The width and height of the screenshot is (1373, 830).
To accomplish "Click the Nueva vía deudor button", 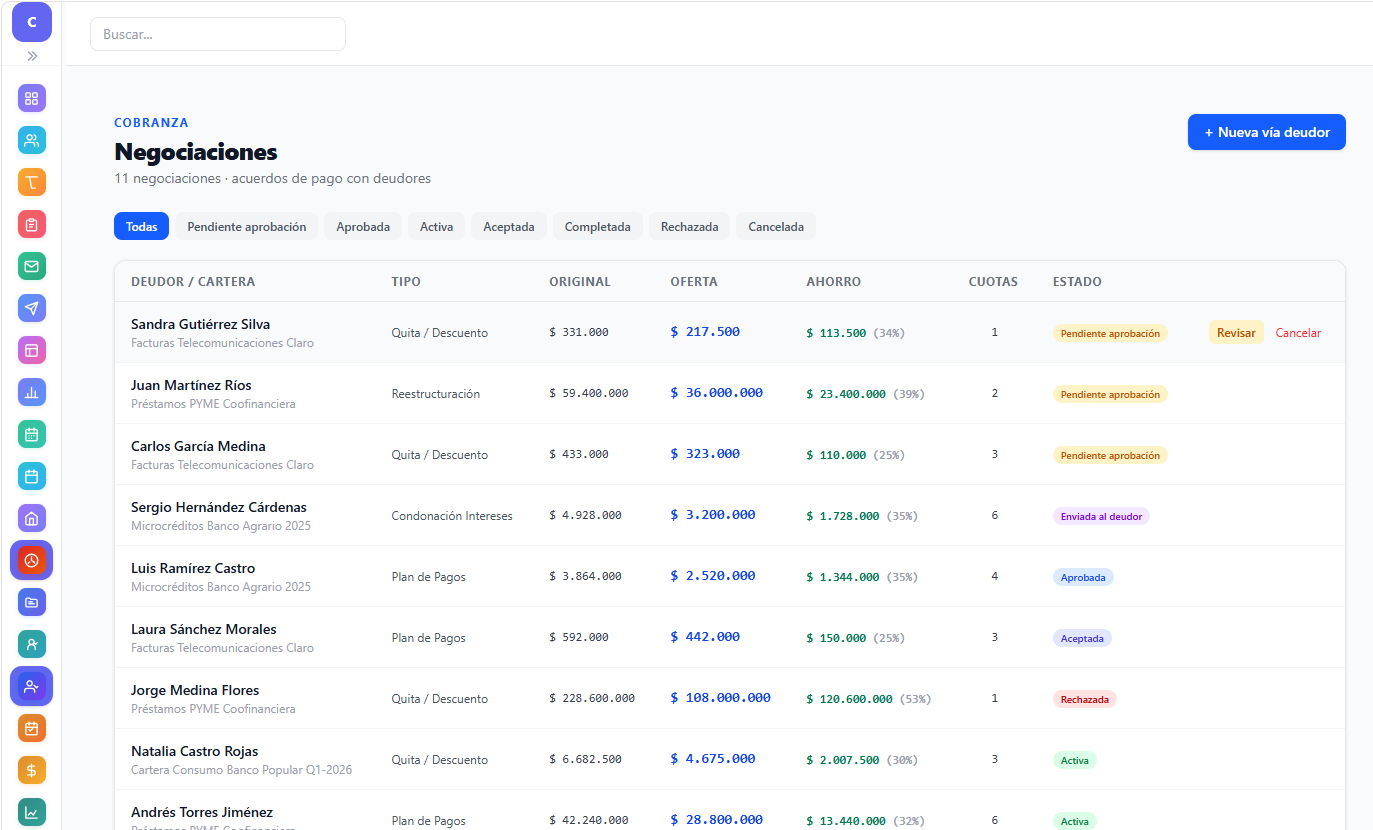I will point(1267,132).
